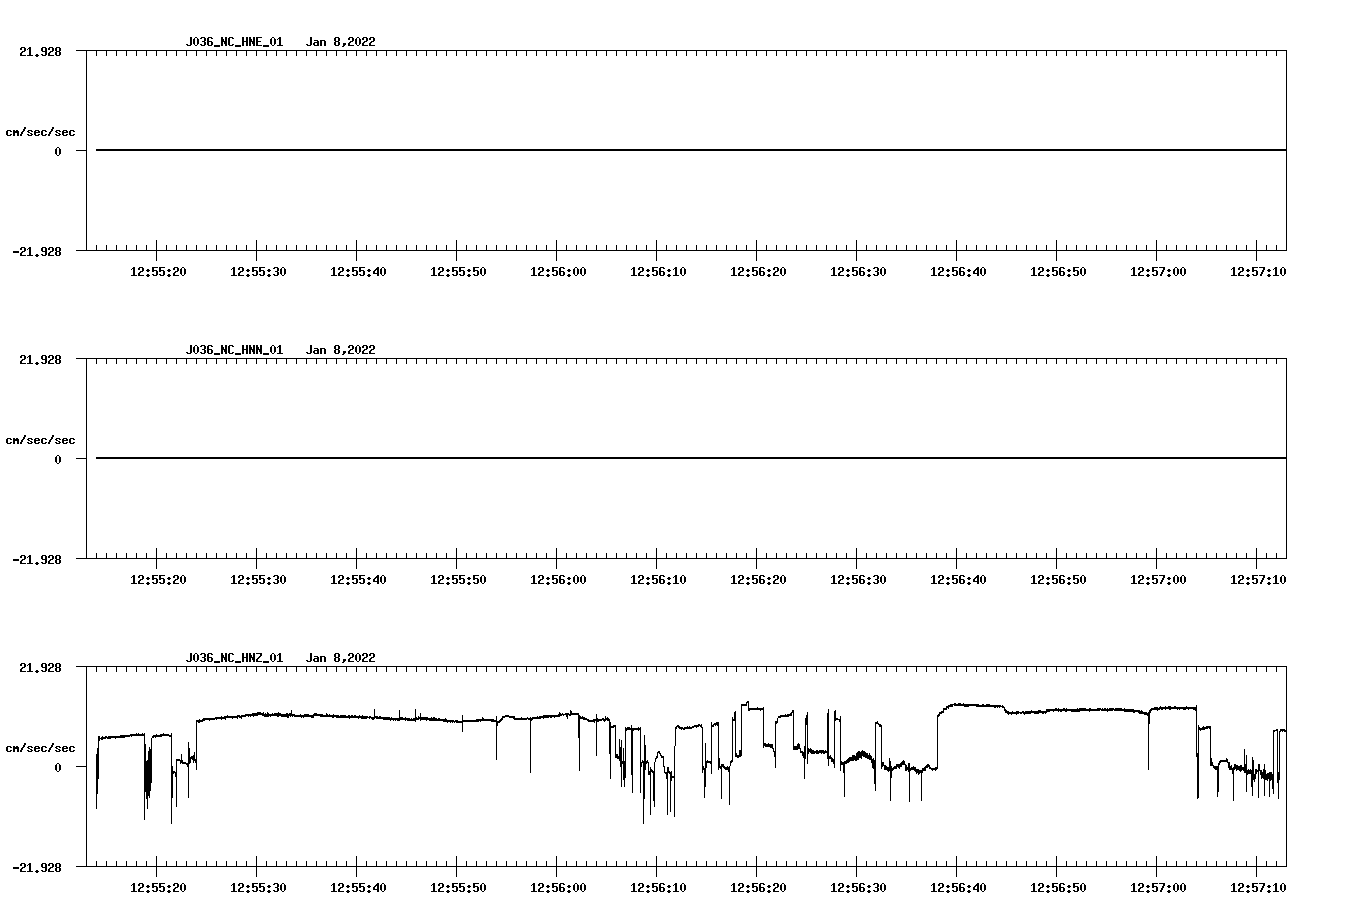Click the 12:57:10 time label under HNN plot
Screen dimensions: 1358x924
pos(1258,580)
